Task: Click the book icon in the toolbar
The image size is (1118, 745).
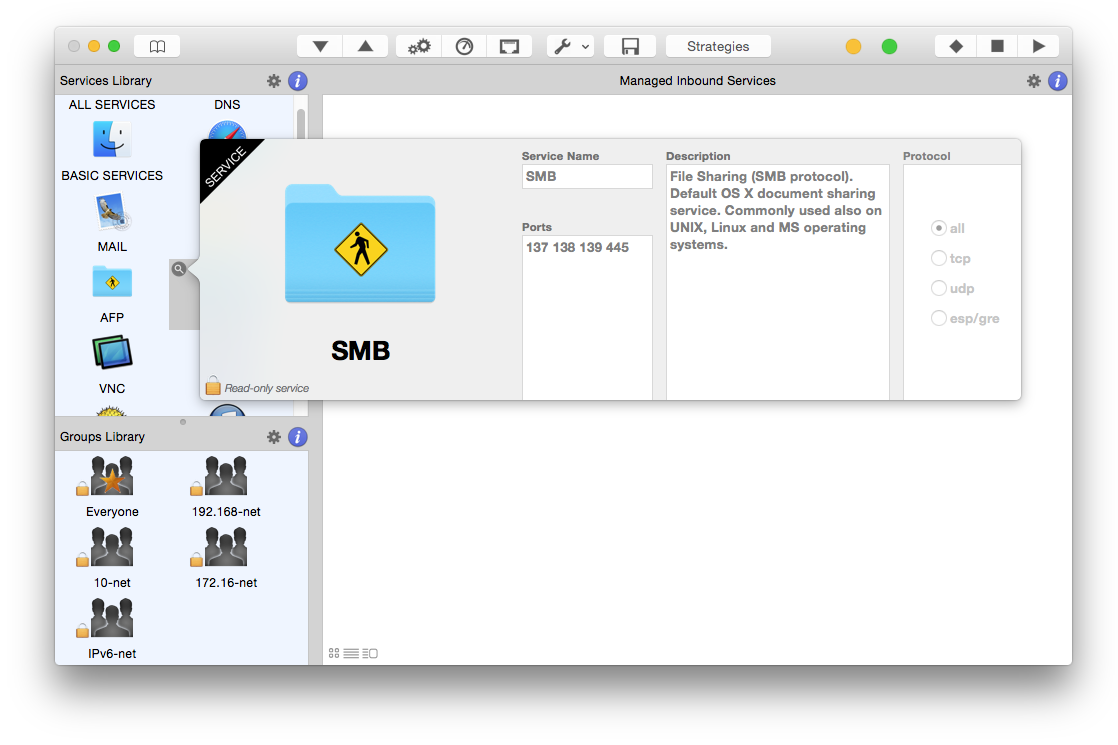Action: [157, 46]
